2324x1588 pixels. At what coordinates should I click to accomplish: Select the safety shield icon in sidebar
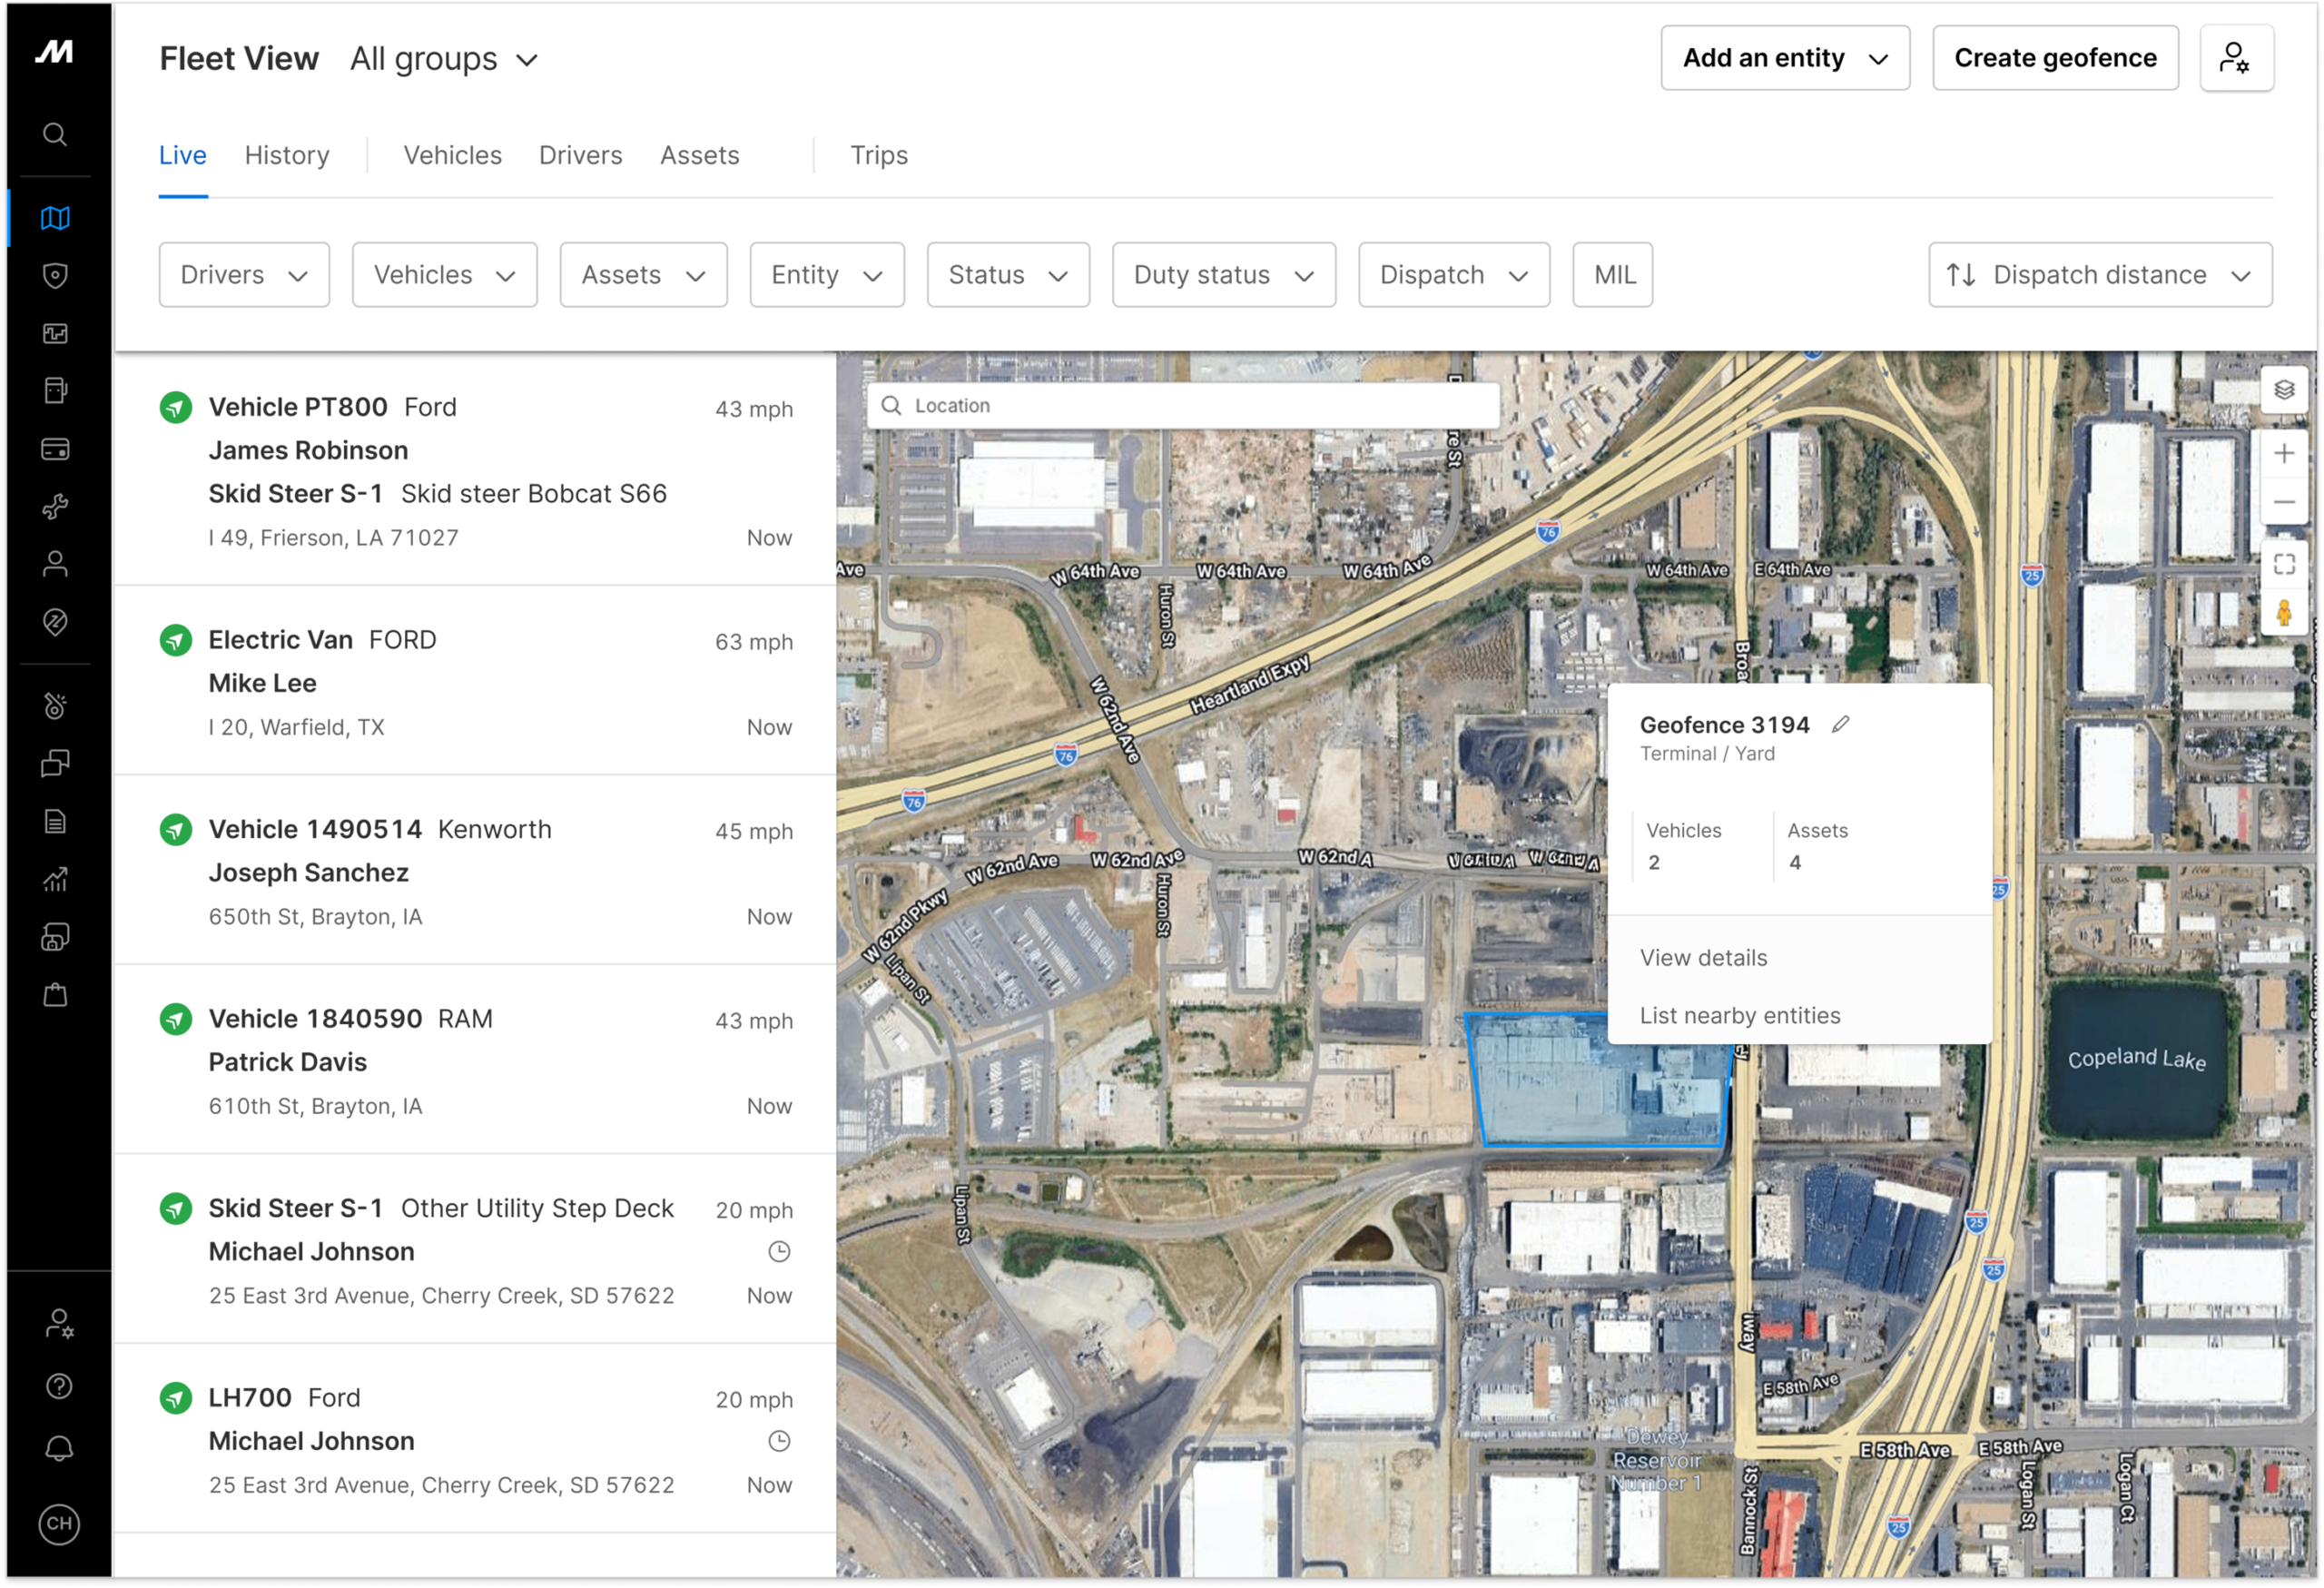(x=55, y=276)
